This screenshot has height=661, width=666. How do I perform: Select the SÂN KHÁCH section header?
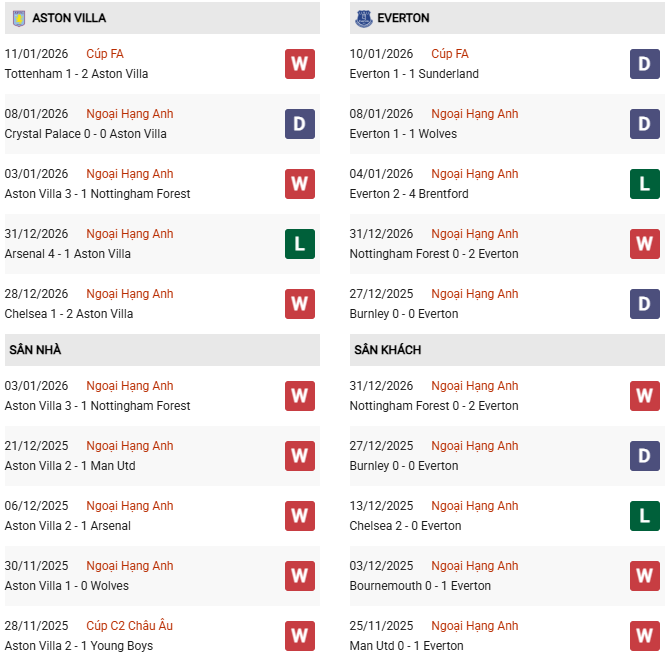pyautogui.click(x=387, y=350)
